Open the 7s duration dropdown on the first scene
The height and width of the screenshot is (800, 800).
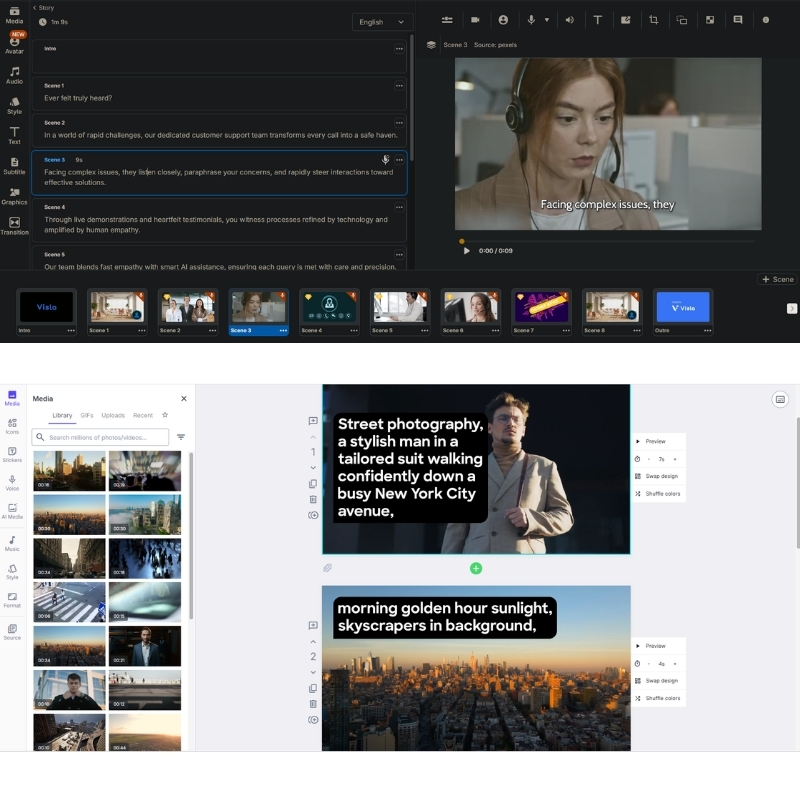661,459
